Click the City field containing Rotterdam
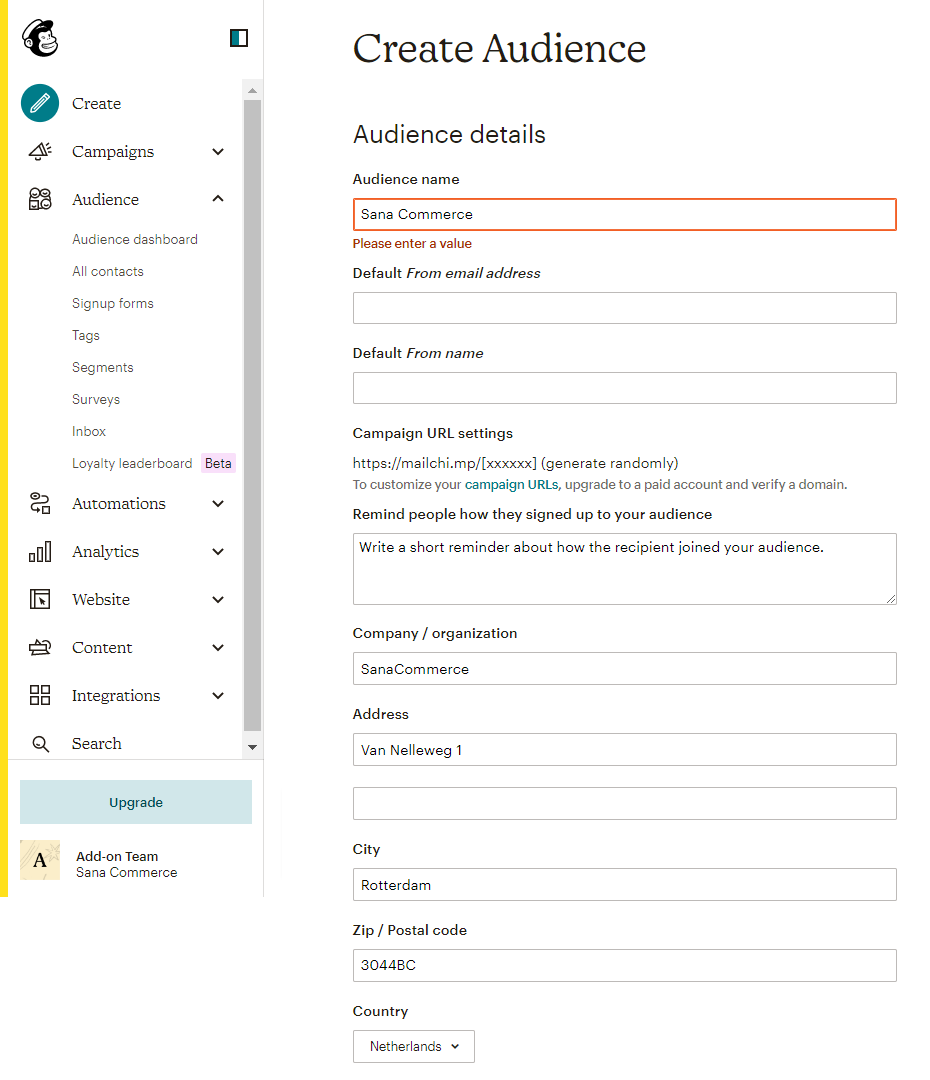The image size is (930, 1080). tap(625, 884)
